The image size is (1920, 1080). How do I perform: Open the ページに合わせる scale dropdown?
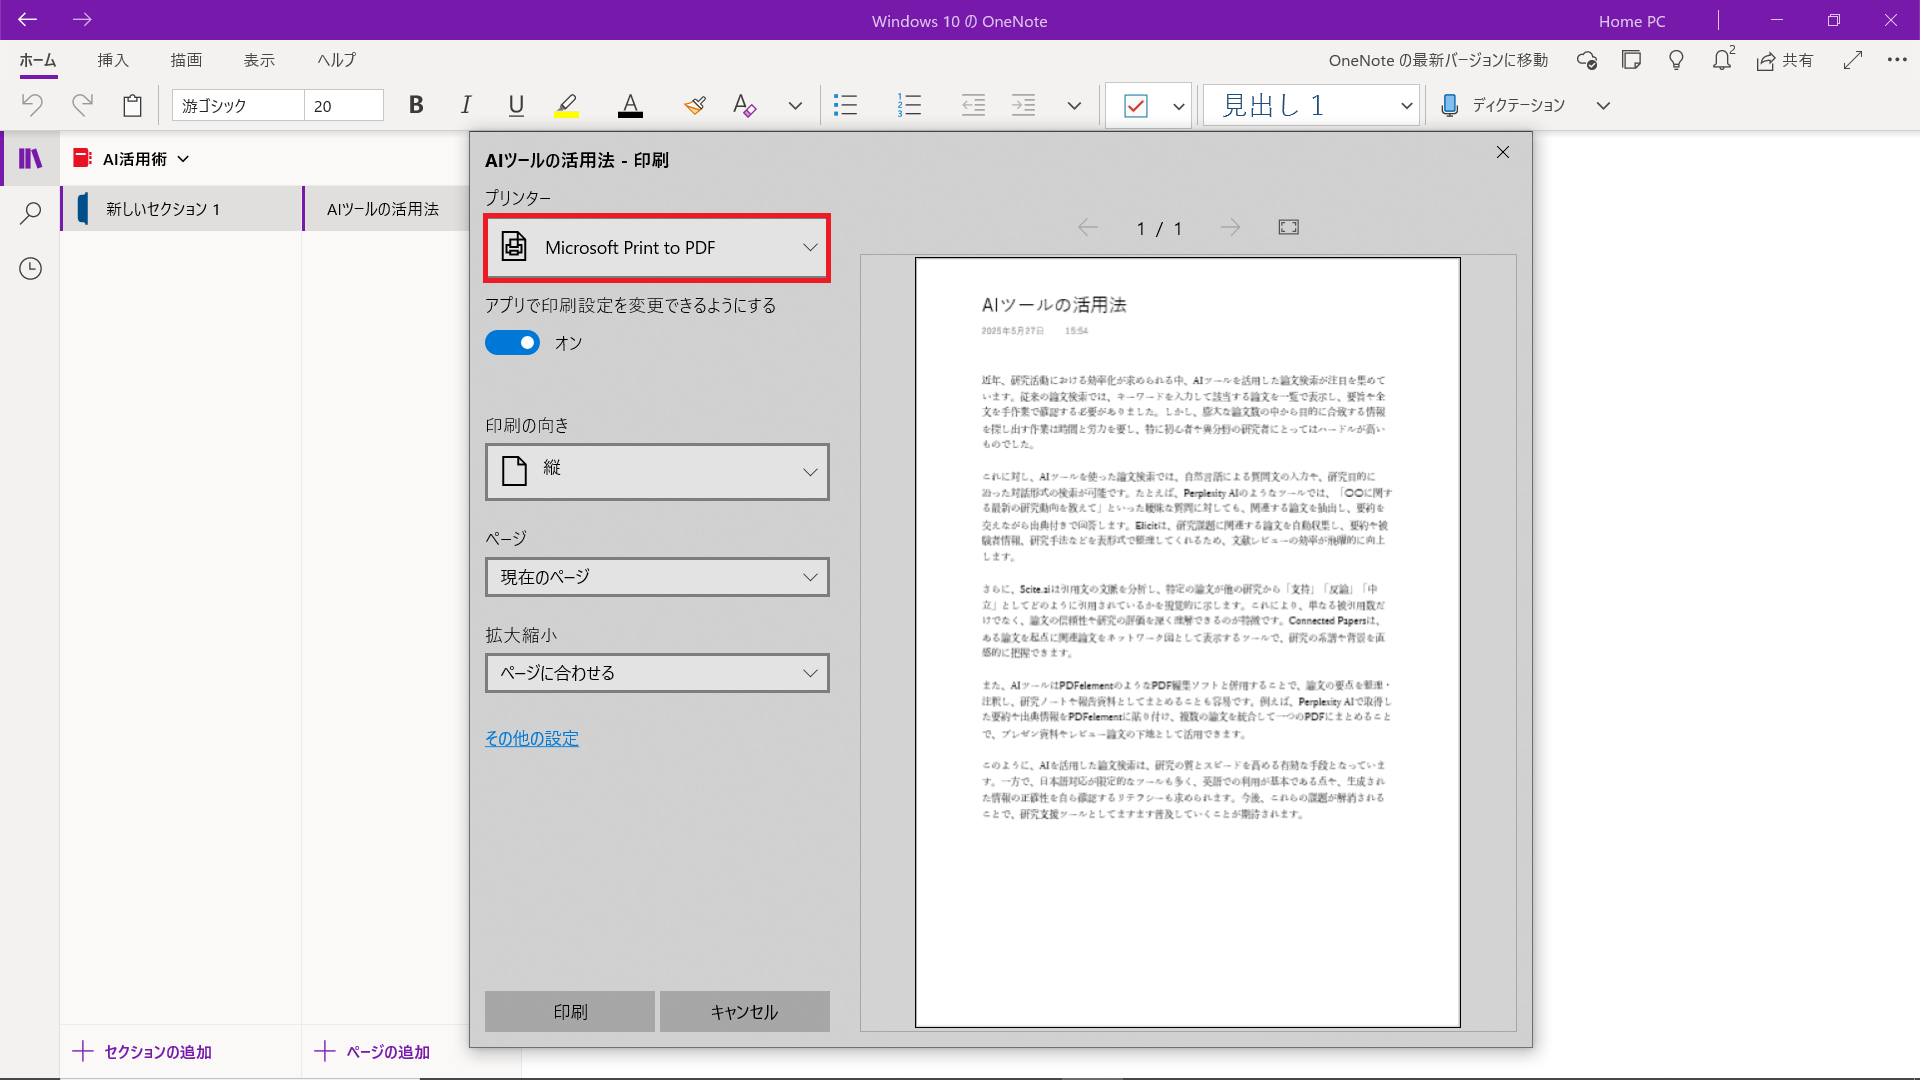point(657,673)
